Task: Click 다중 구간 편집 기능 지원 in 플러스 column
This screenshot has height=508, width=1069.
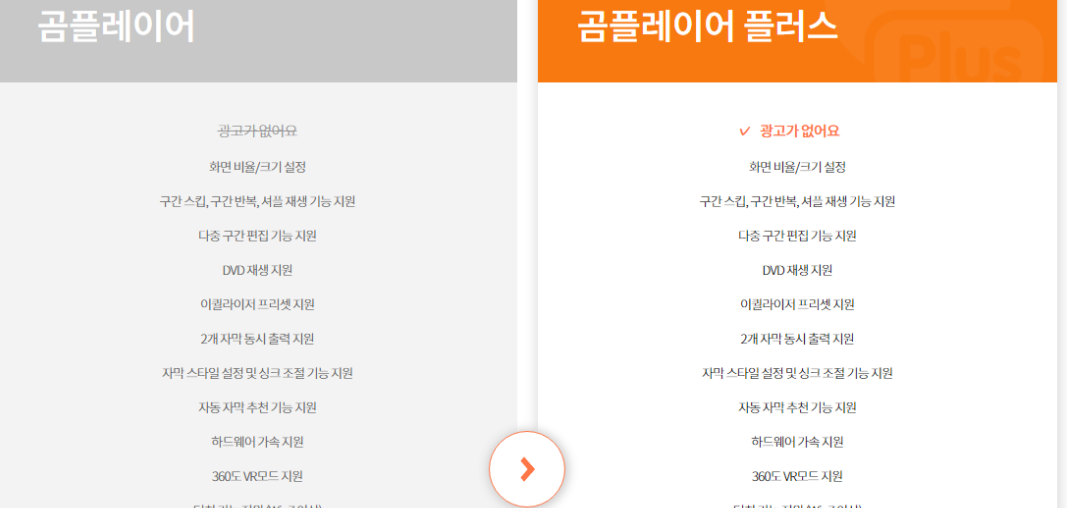Action: (797, 236)
